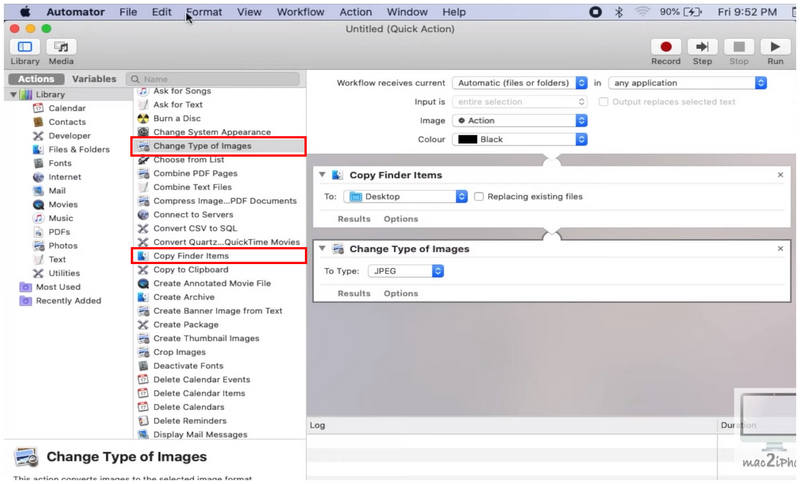Open the Image Action dropdown

click(519, 121)
